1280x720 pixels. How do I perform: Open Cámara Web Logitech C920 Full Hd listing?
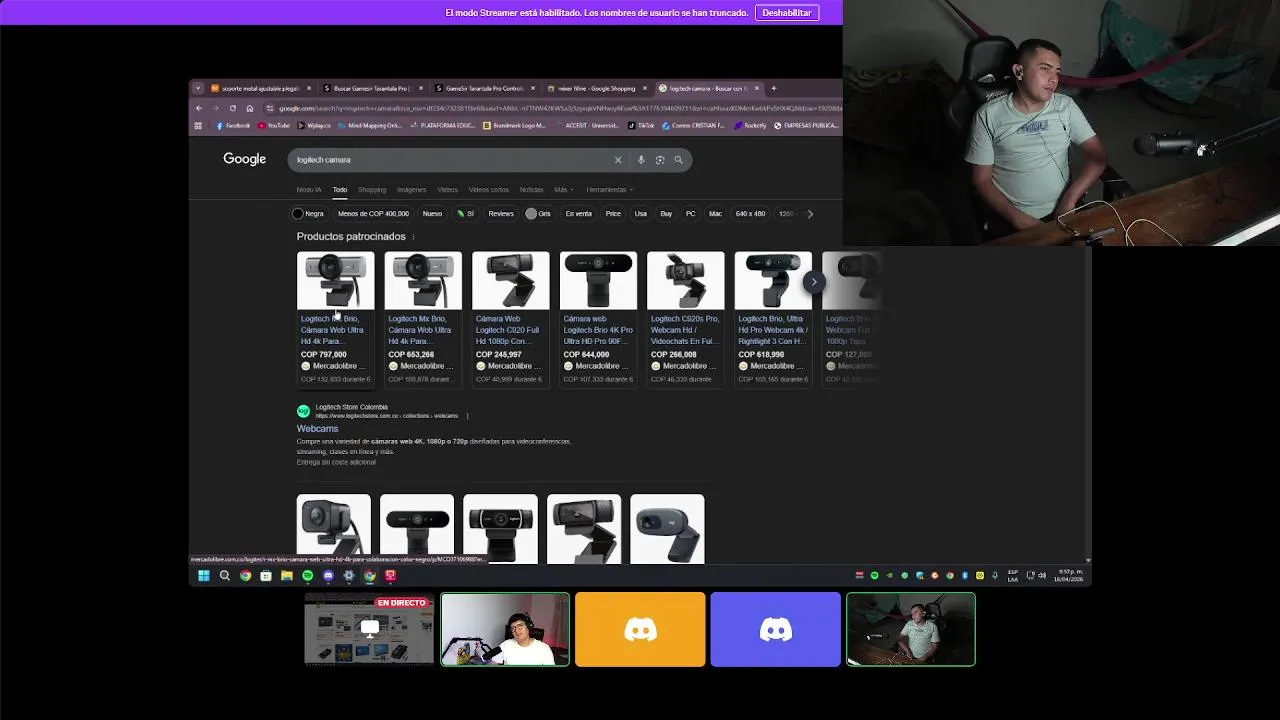point(510,318)
